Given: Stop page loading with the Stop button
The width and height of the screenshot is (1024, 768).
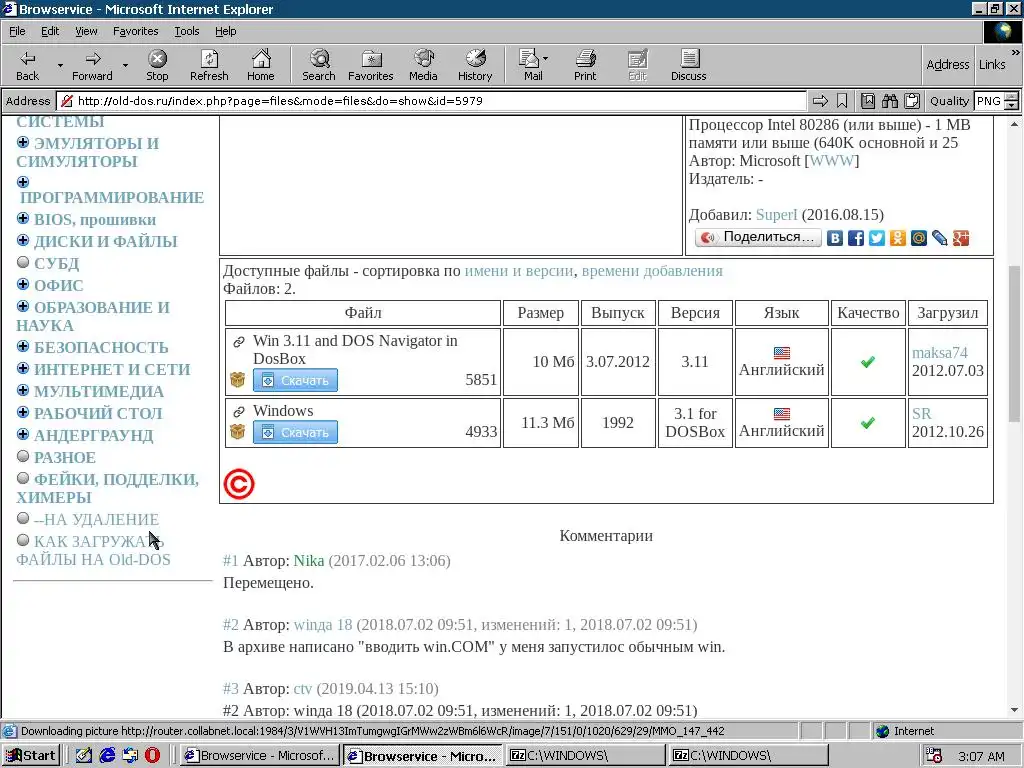Looking at the screenshot, I should coord(157,65).
